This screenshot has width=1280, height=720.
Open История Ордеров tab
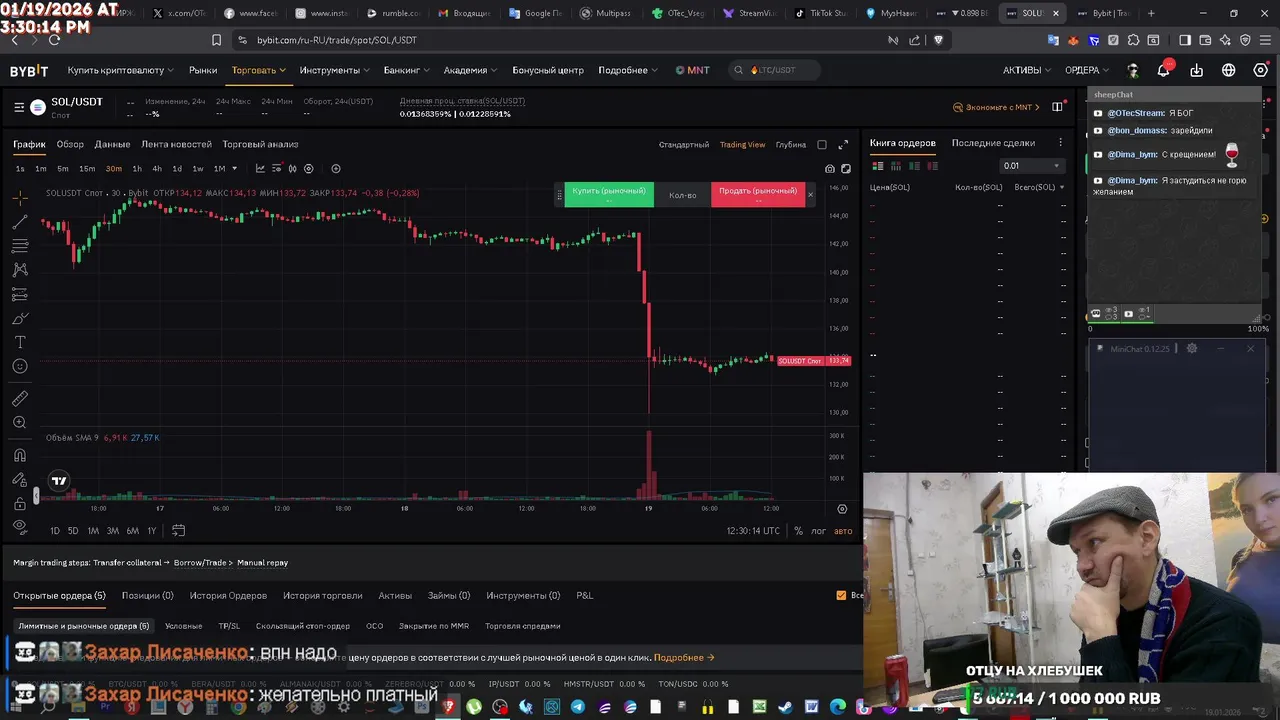[228, 595]
